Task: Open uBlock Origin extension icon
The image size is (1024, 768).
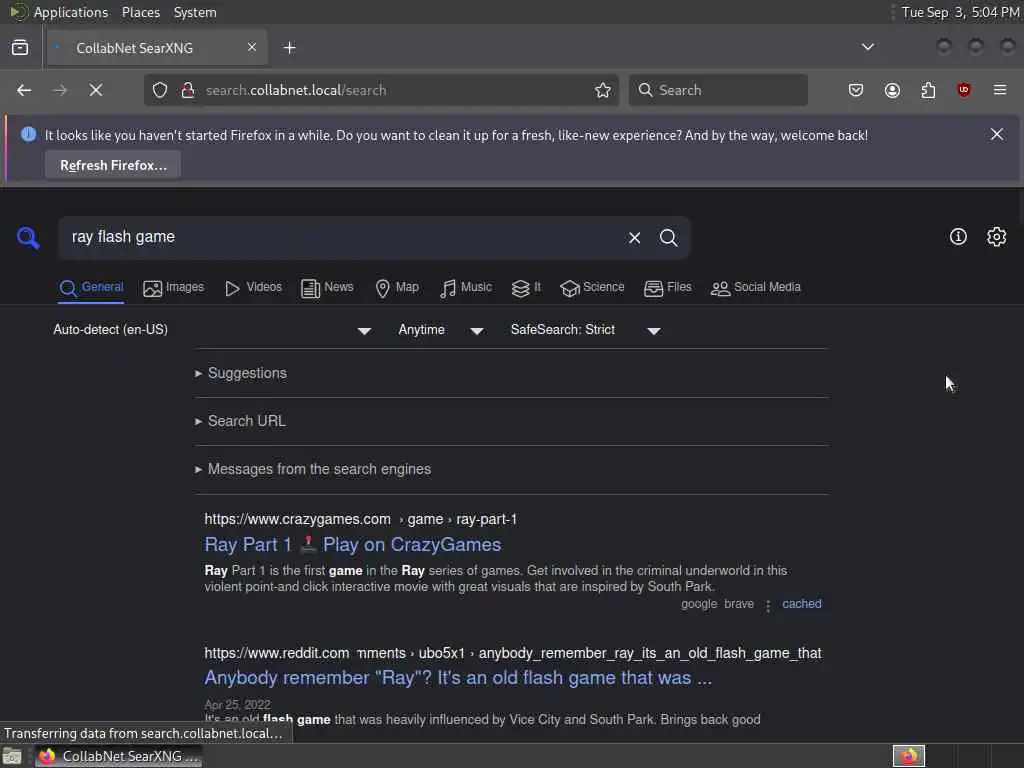Action: pos(963,90)
